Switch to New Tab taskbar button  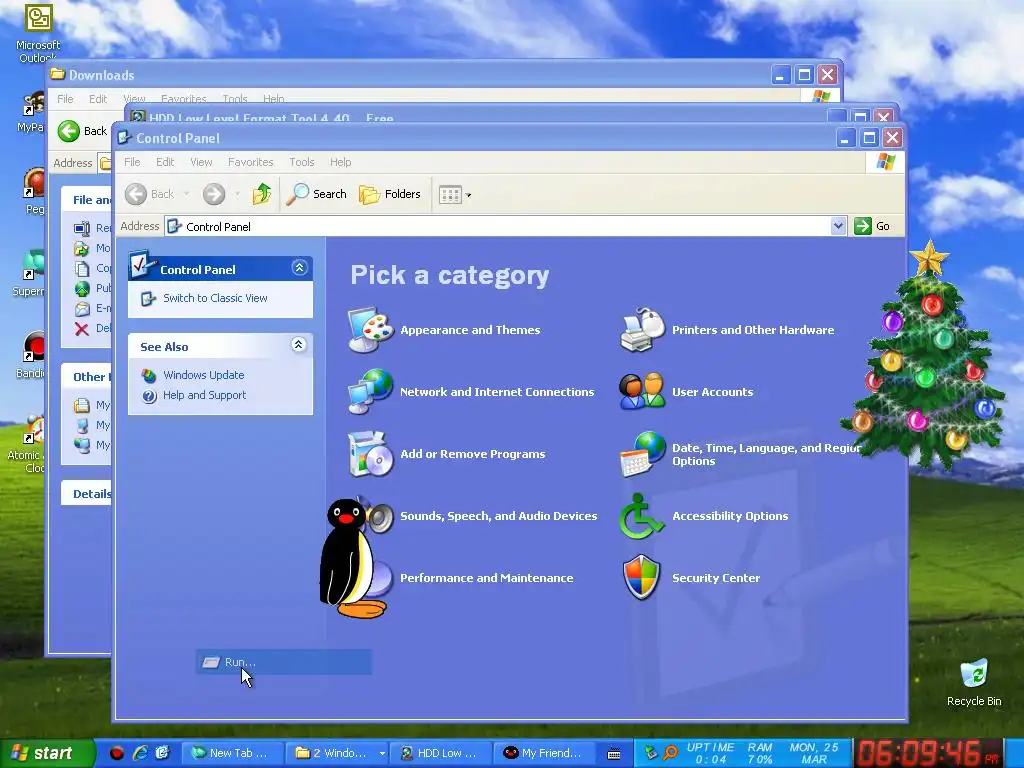pos(232,753)
